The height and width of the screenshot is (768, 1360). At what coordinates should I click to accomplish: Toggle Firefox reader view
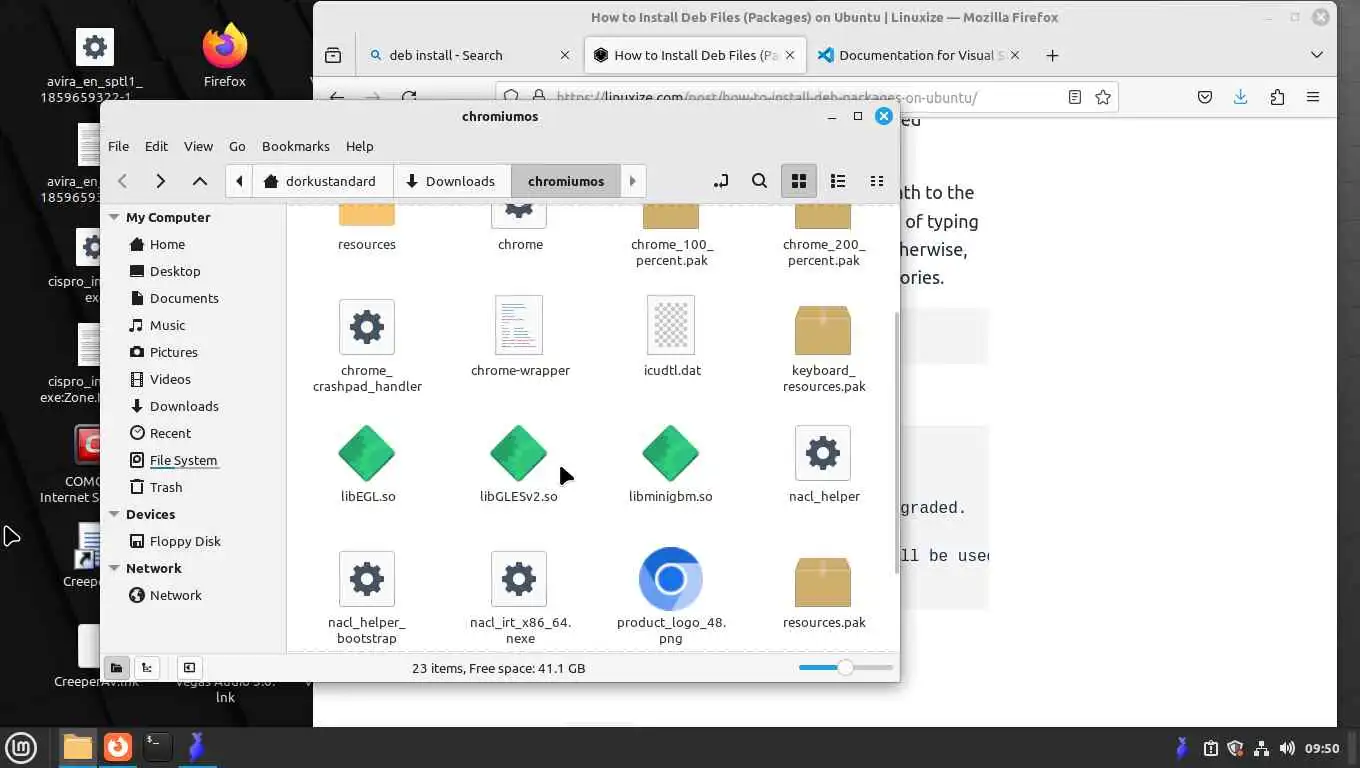click(1074, 97)
